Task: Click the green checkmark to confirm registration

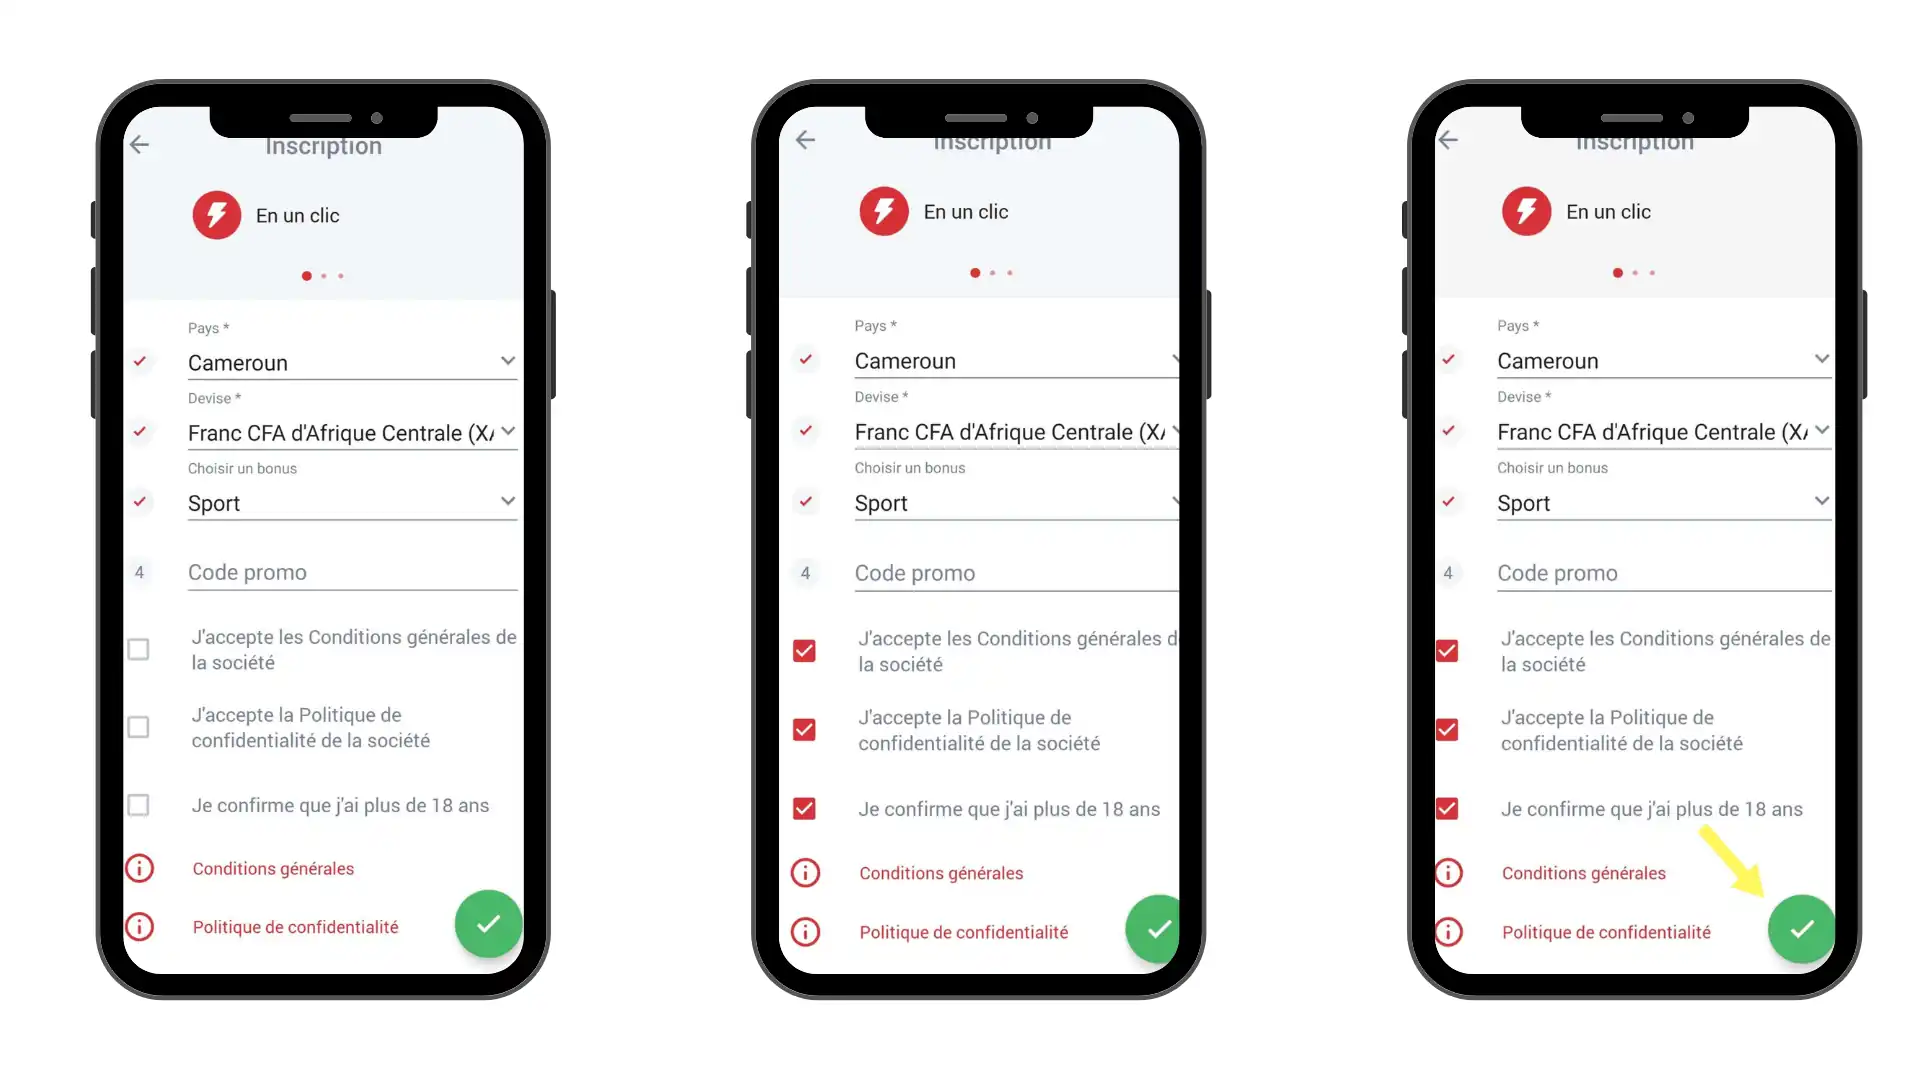Action: coord(1800,930)
